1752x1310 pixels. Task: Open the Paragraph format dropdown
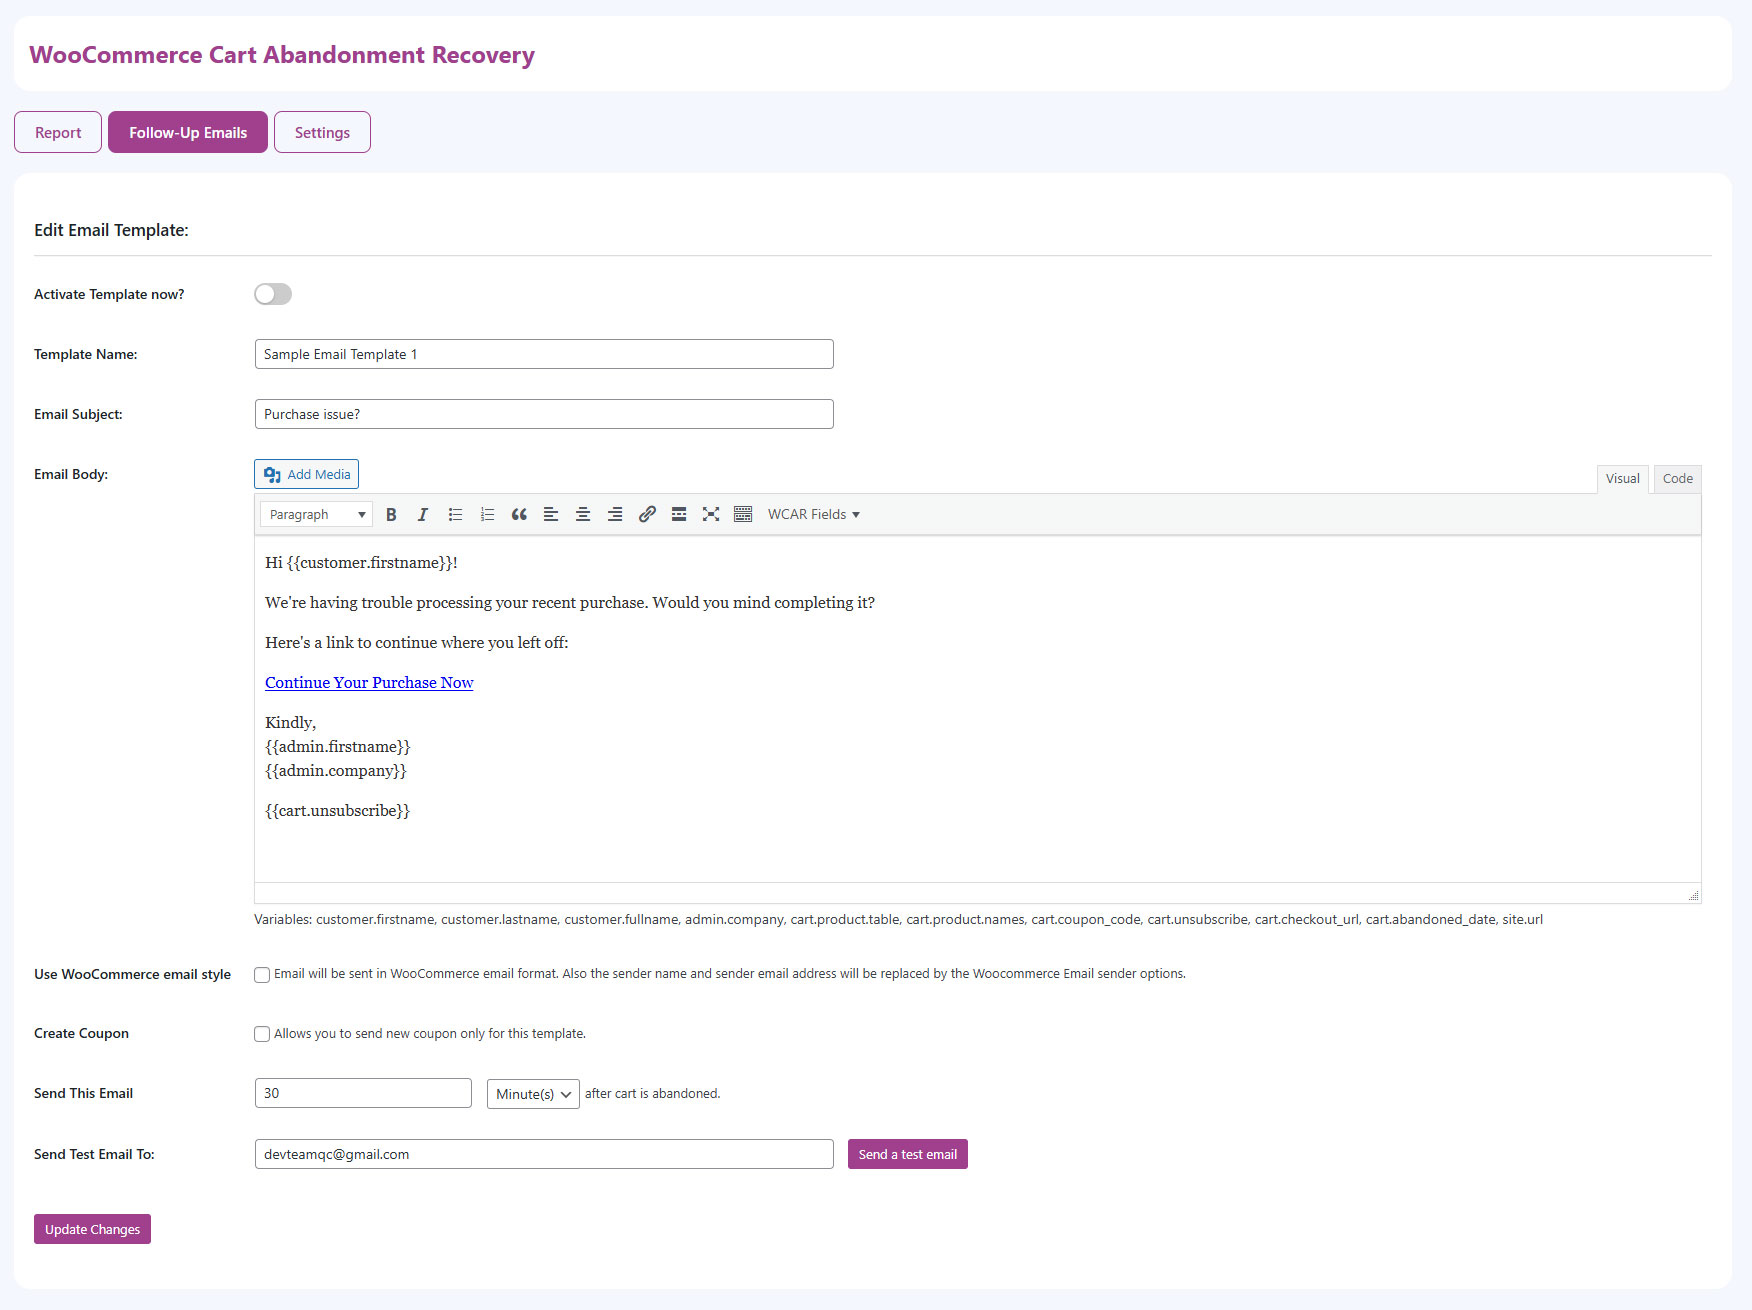point(316,514)
